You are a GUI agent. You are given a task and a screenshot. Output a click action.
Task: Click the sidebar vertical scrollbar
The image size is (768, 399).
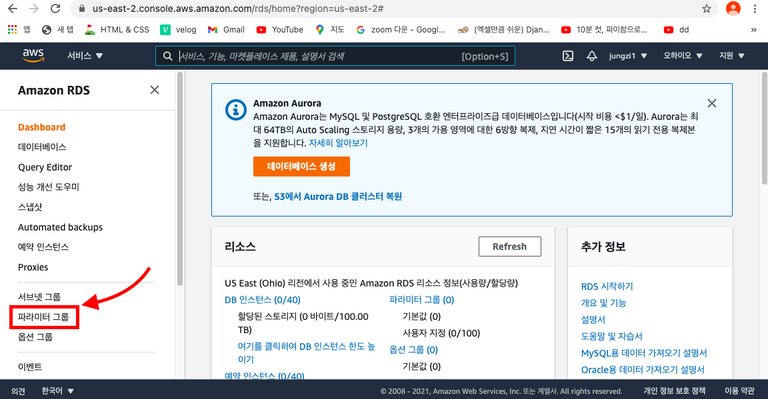(180, 179)
